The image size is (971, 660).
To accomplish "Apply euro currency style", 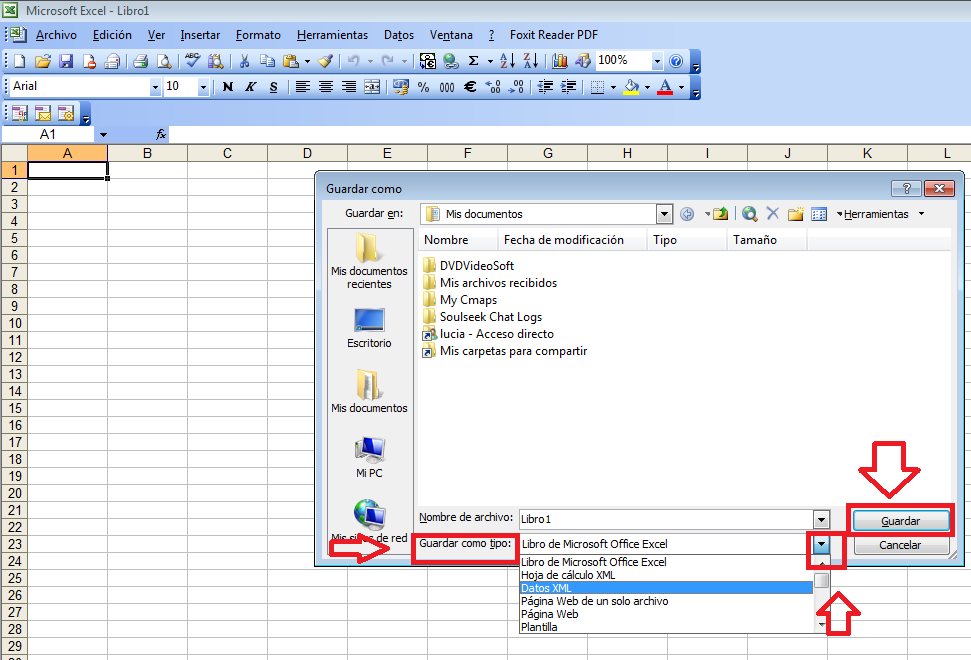I will (470, 87).
